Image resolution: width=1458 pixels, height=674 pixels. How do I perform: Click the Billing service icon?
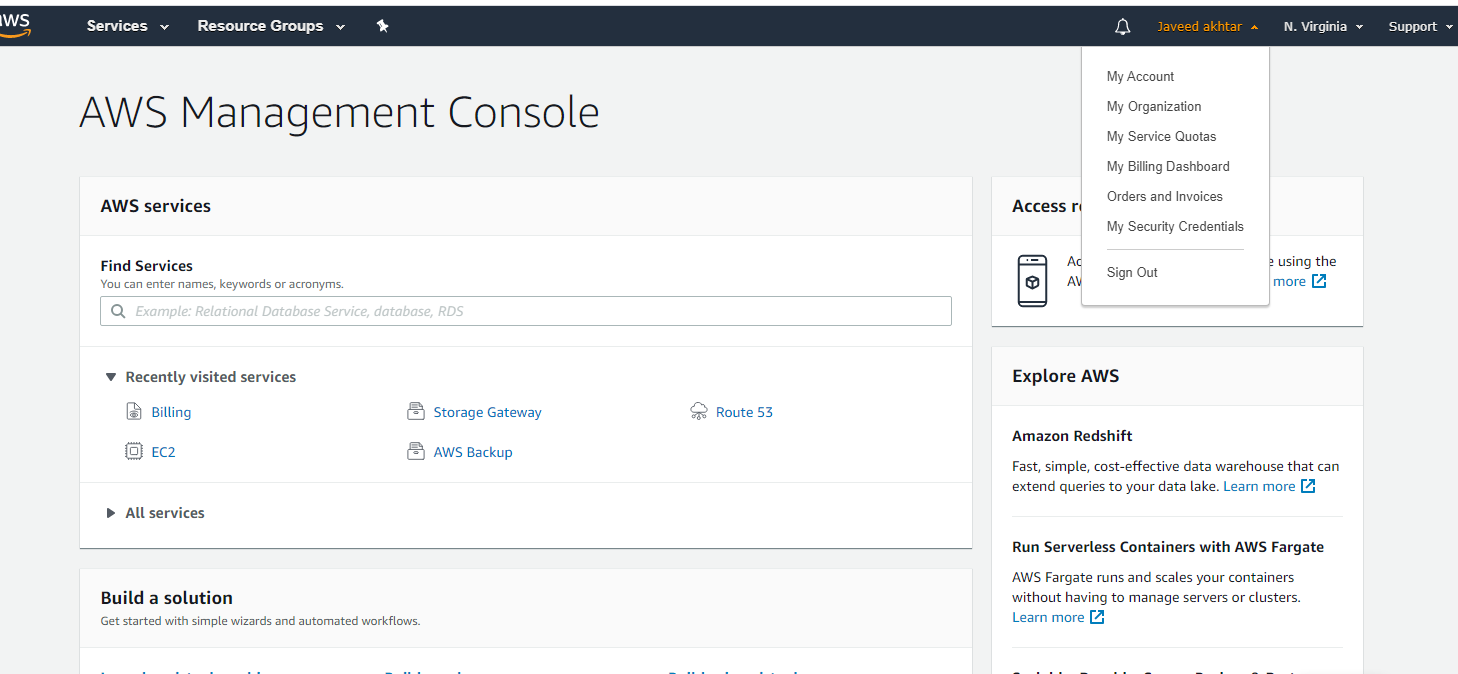pos(134,412)
